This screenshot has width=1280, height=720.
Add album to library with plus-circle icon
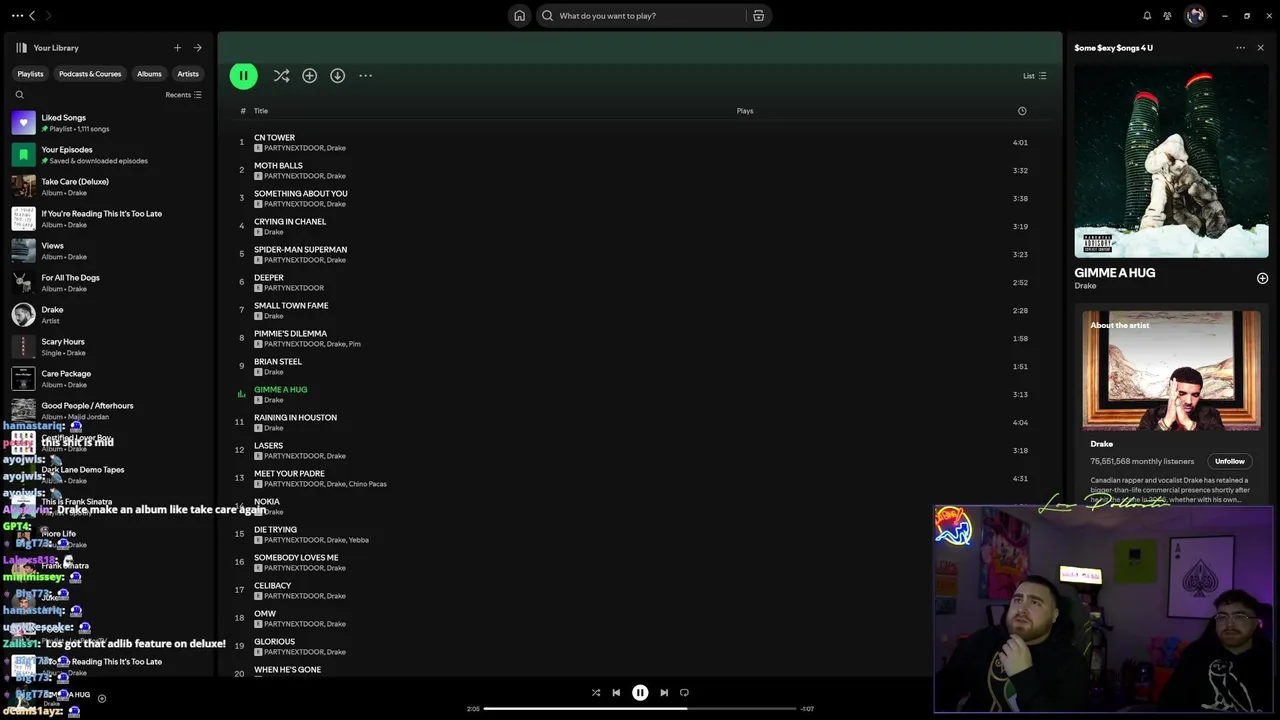click(310, 76)
